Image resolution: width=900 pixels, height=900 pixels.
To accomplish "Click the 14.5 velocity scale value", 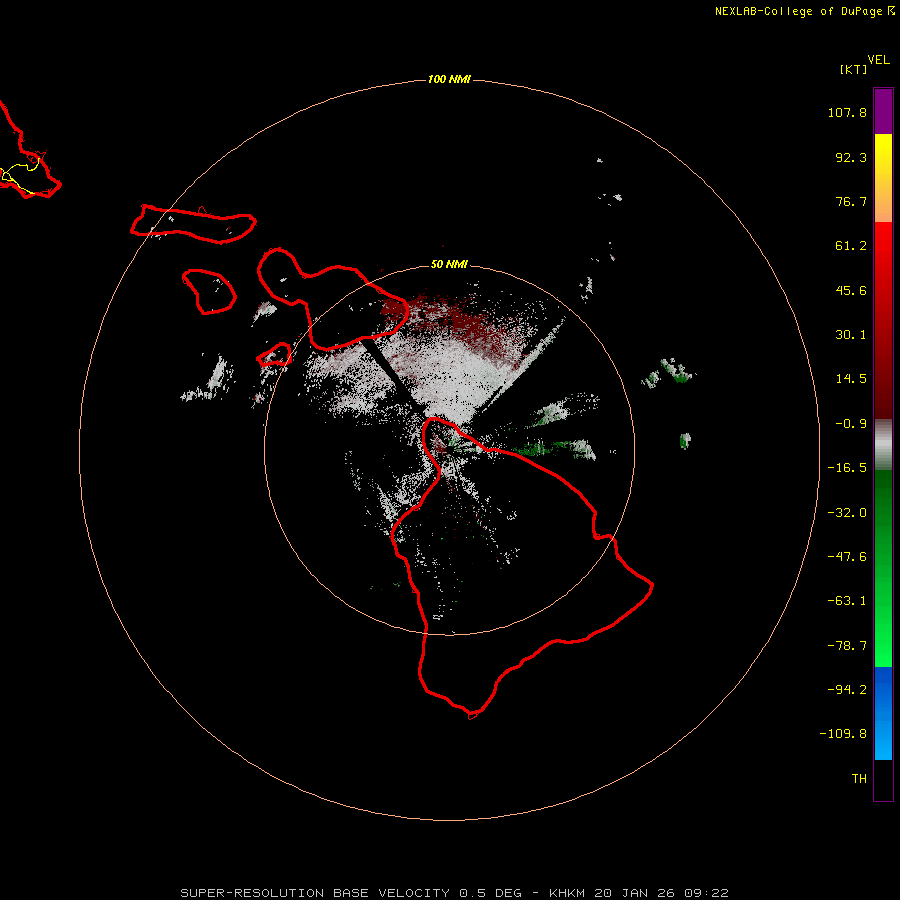I will tap(851, 379).
